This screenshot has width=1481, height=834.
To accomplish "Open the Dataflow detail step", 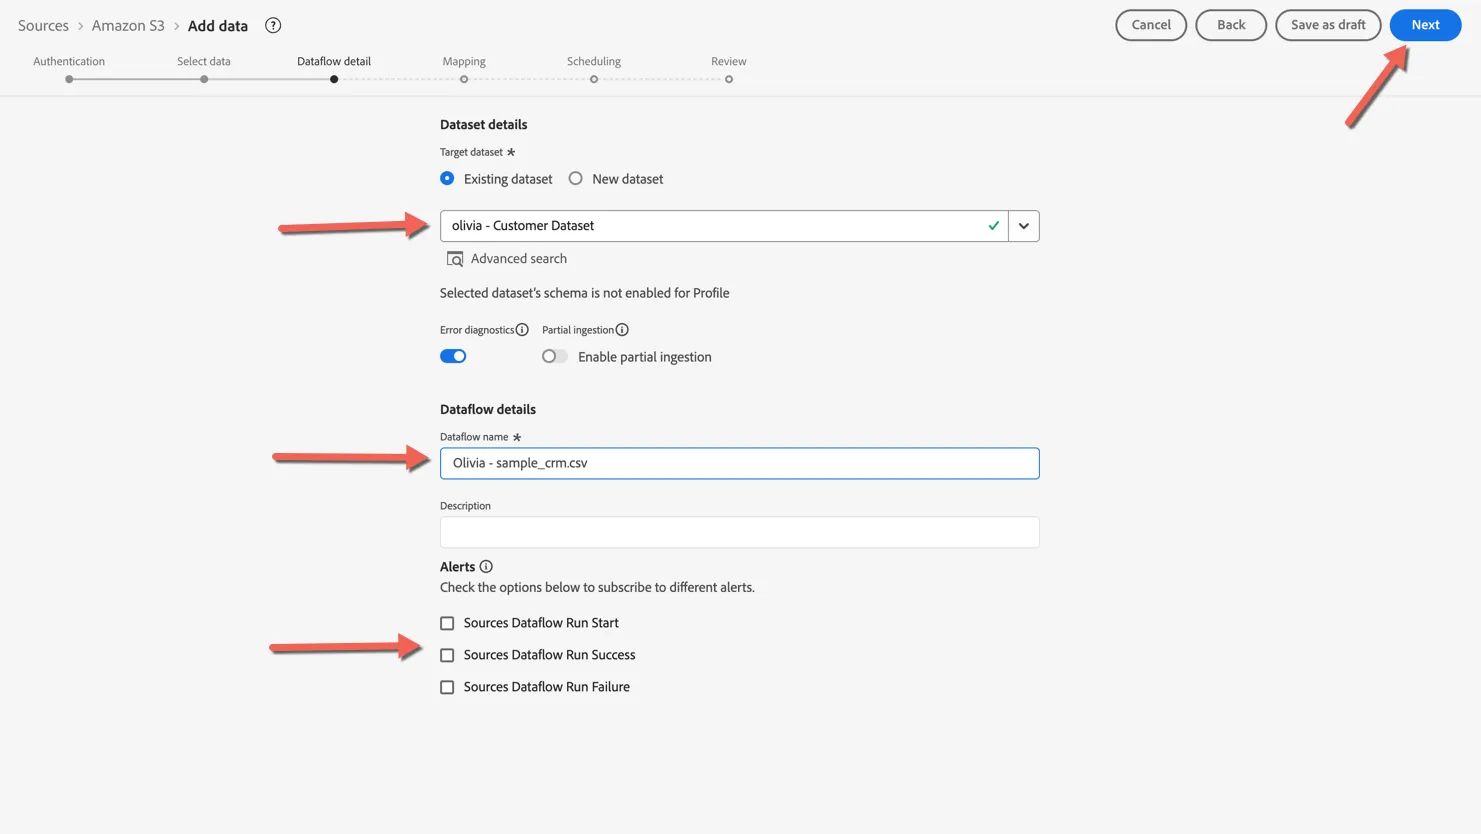I will click(334, 67).
